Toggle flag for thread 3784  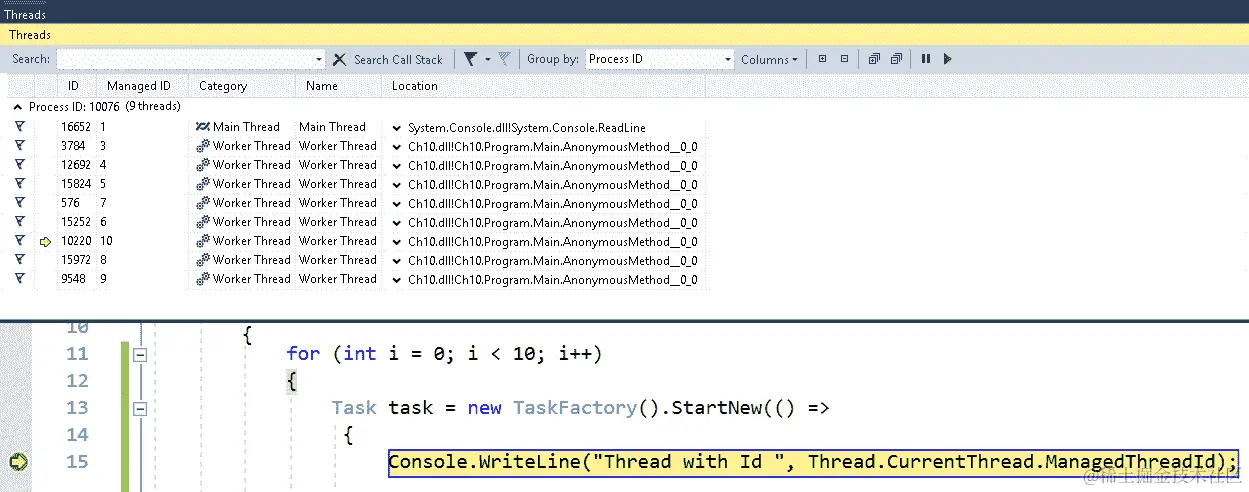tap(19, 146)
